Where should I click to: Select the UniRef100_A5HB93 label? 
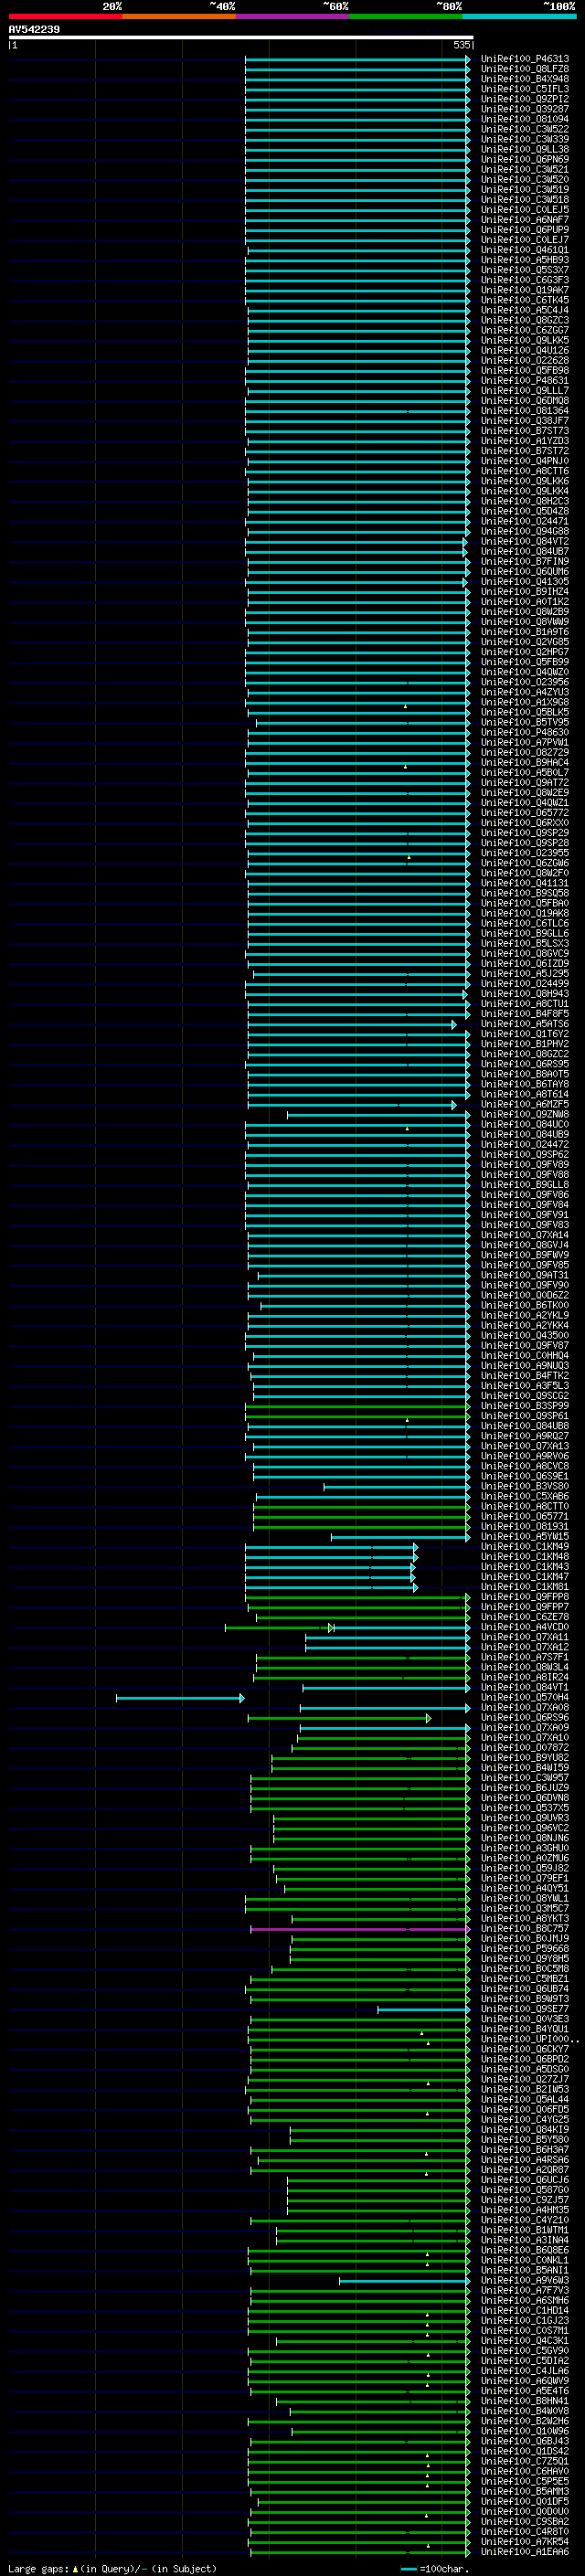coord(524,260)
